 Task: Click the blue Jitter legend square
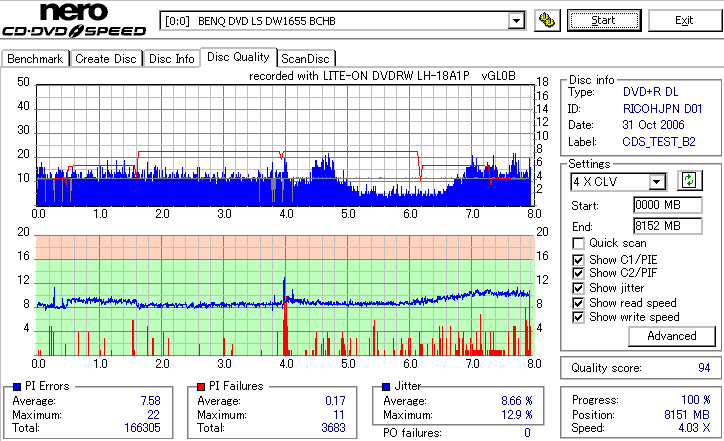[x=386, y=387]
